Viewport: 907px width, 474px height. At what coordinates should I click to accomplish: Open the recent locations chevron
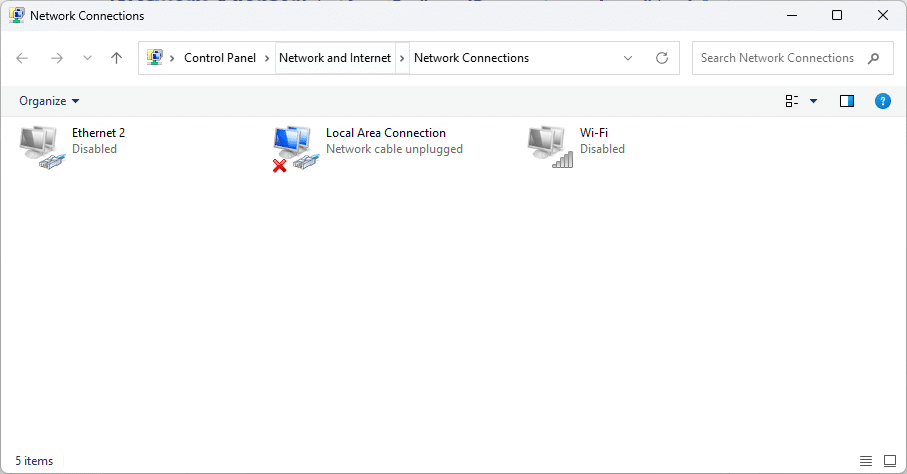87,58
